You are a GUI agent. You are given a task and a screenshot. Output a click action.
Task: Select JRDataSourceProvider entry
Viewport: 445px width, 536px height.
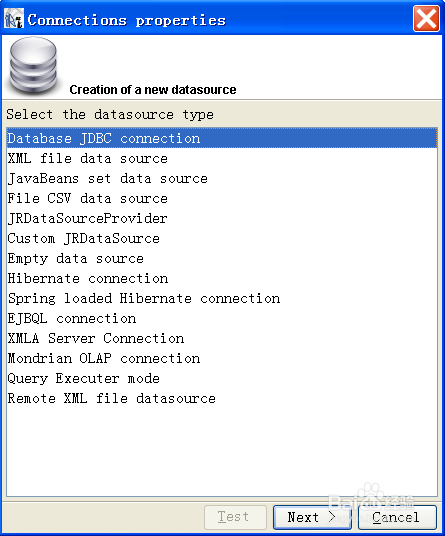click(222, 218)
